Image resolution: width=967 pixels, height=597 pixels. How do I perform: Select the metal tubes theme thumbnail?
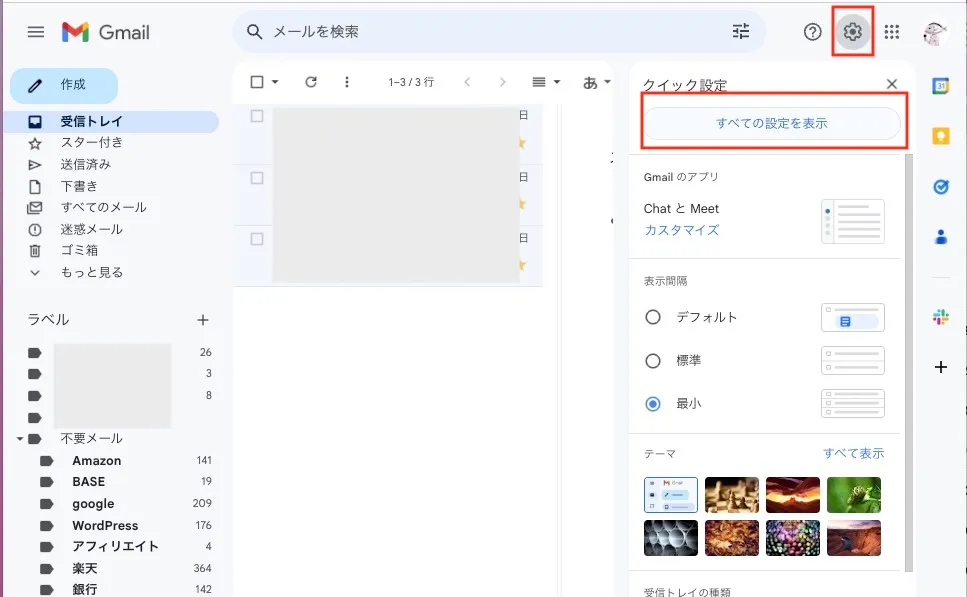(x=671, y=538)
